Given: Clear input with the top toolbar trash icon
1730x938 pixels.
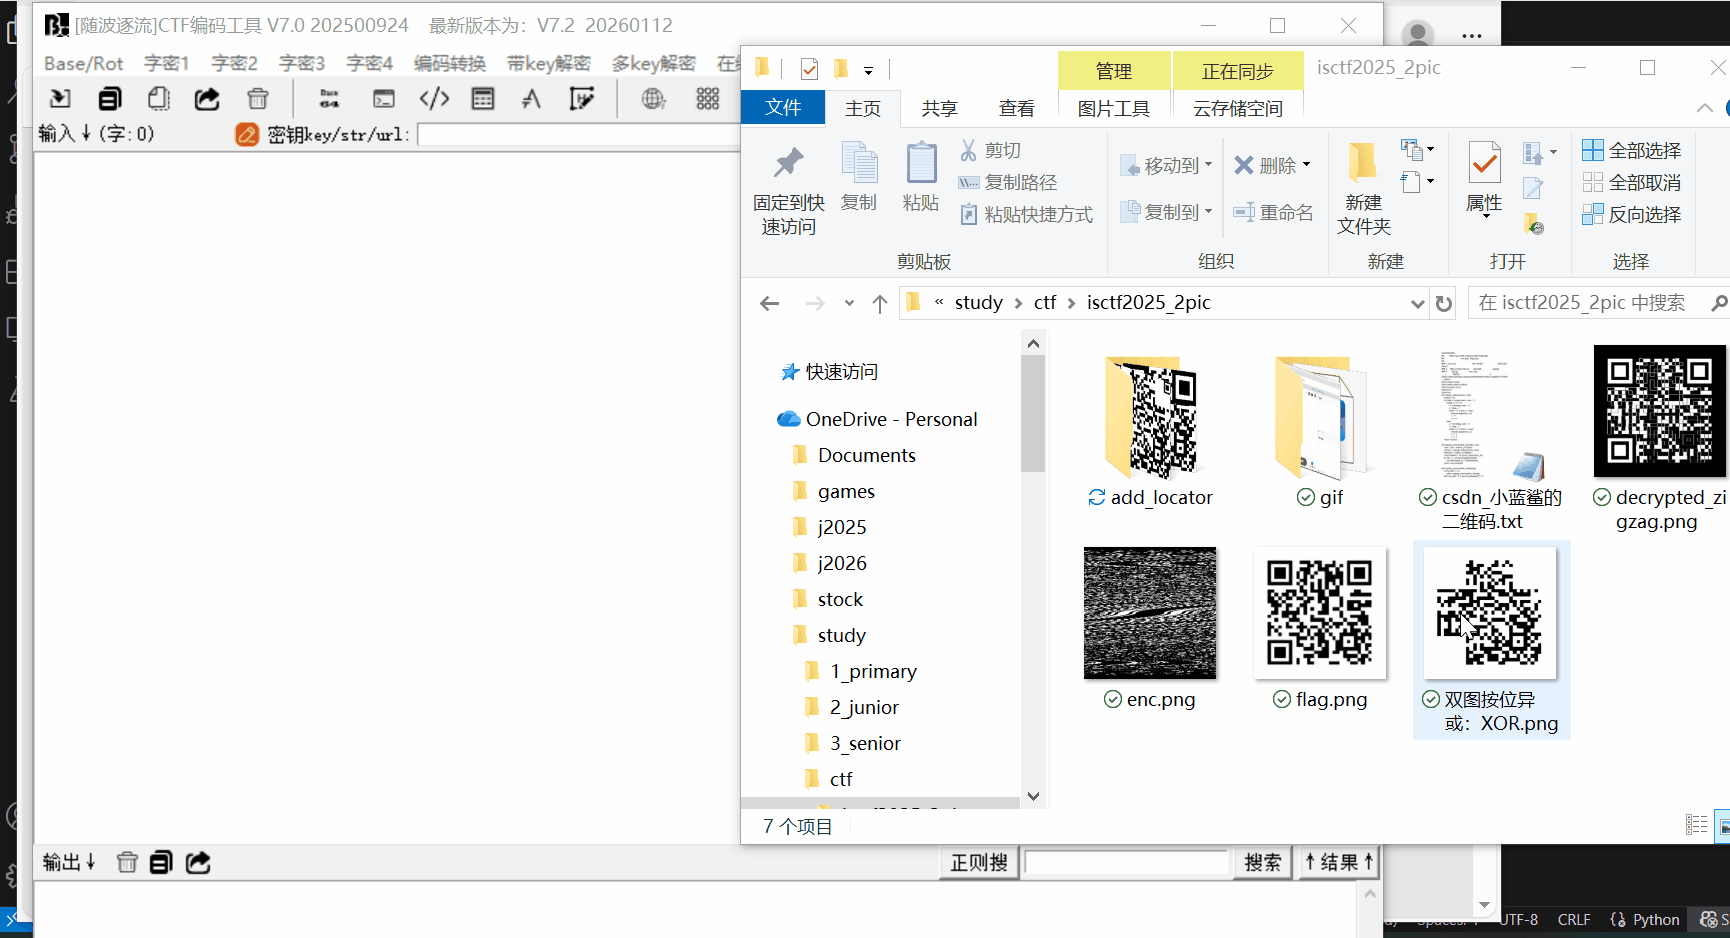Looking at the screenshot, I should point(258,98).
